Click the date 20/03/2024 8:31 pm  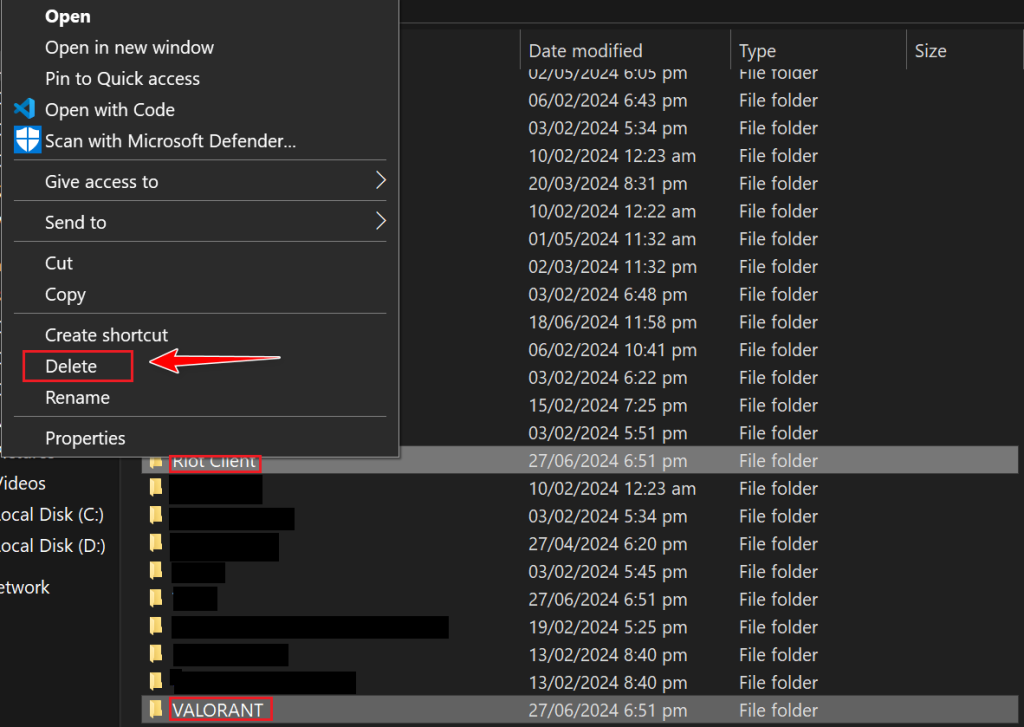tap(607, 184)
